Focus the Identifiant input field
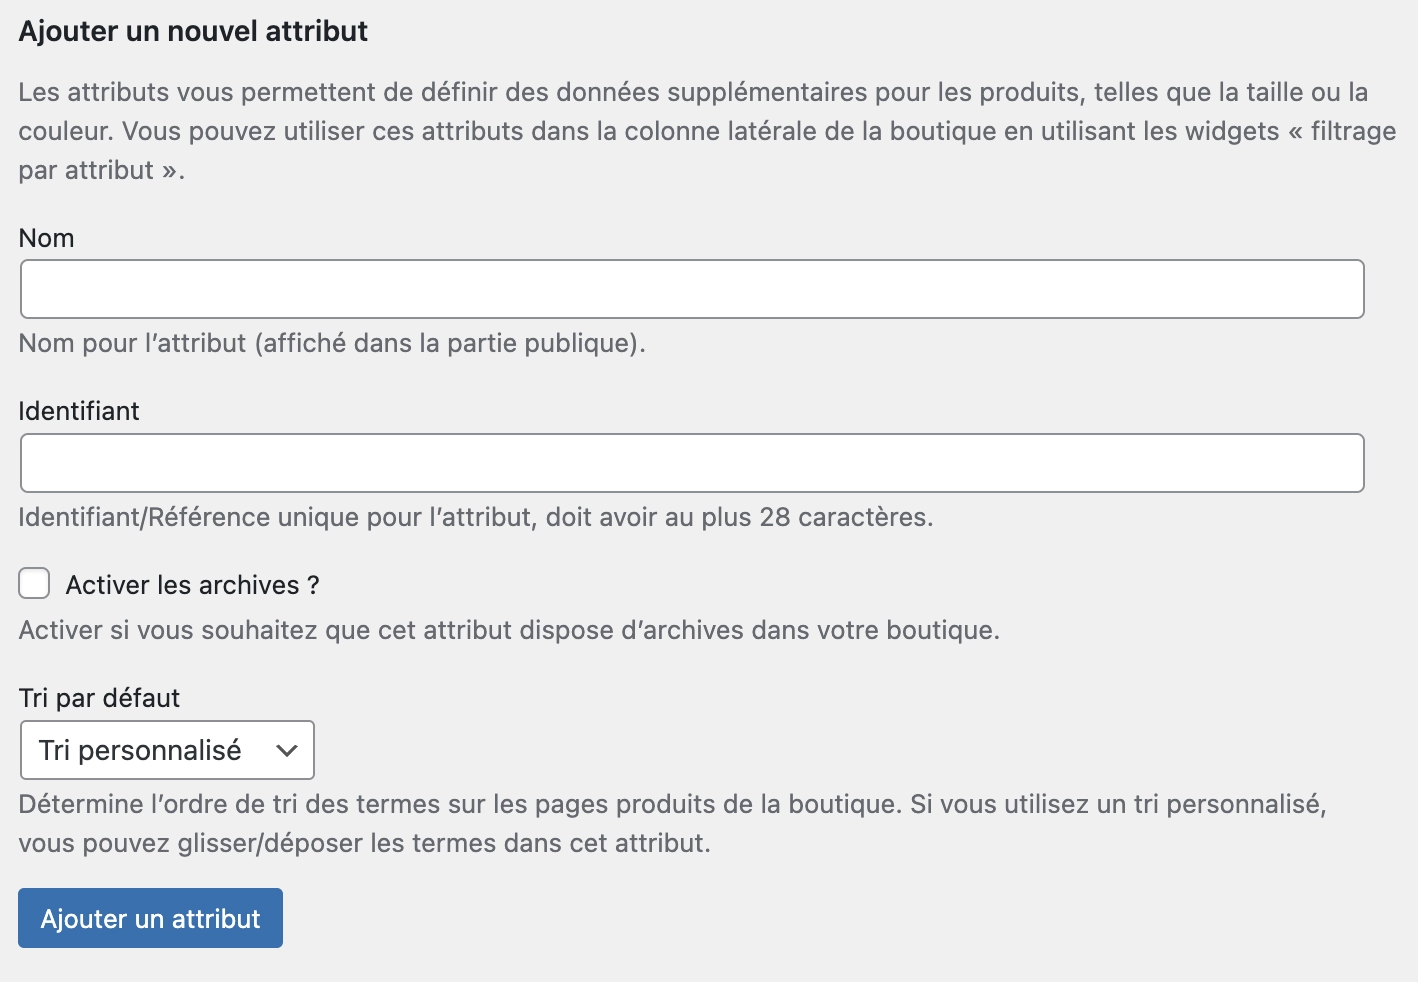Image resolution: width=1418 pixels, height=982 pixels. [692, 463]
